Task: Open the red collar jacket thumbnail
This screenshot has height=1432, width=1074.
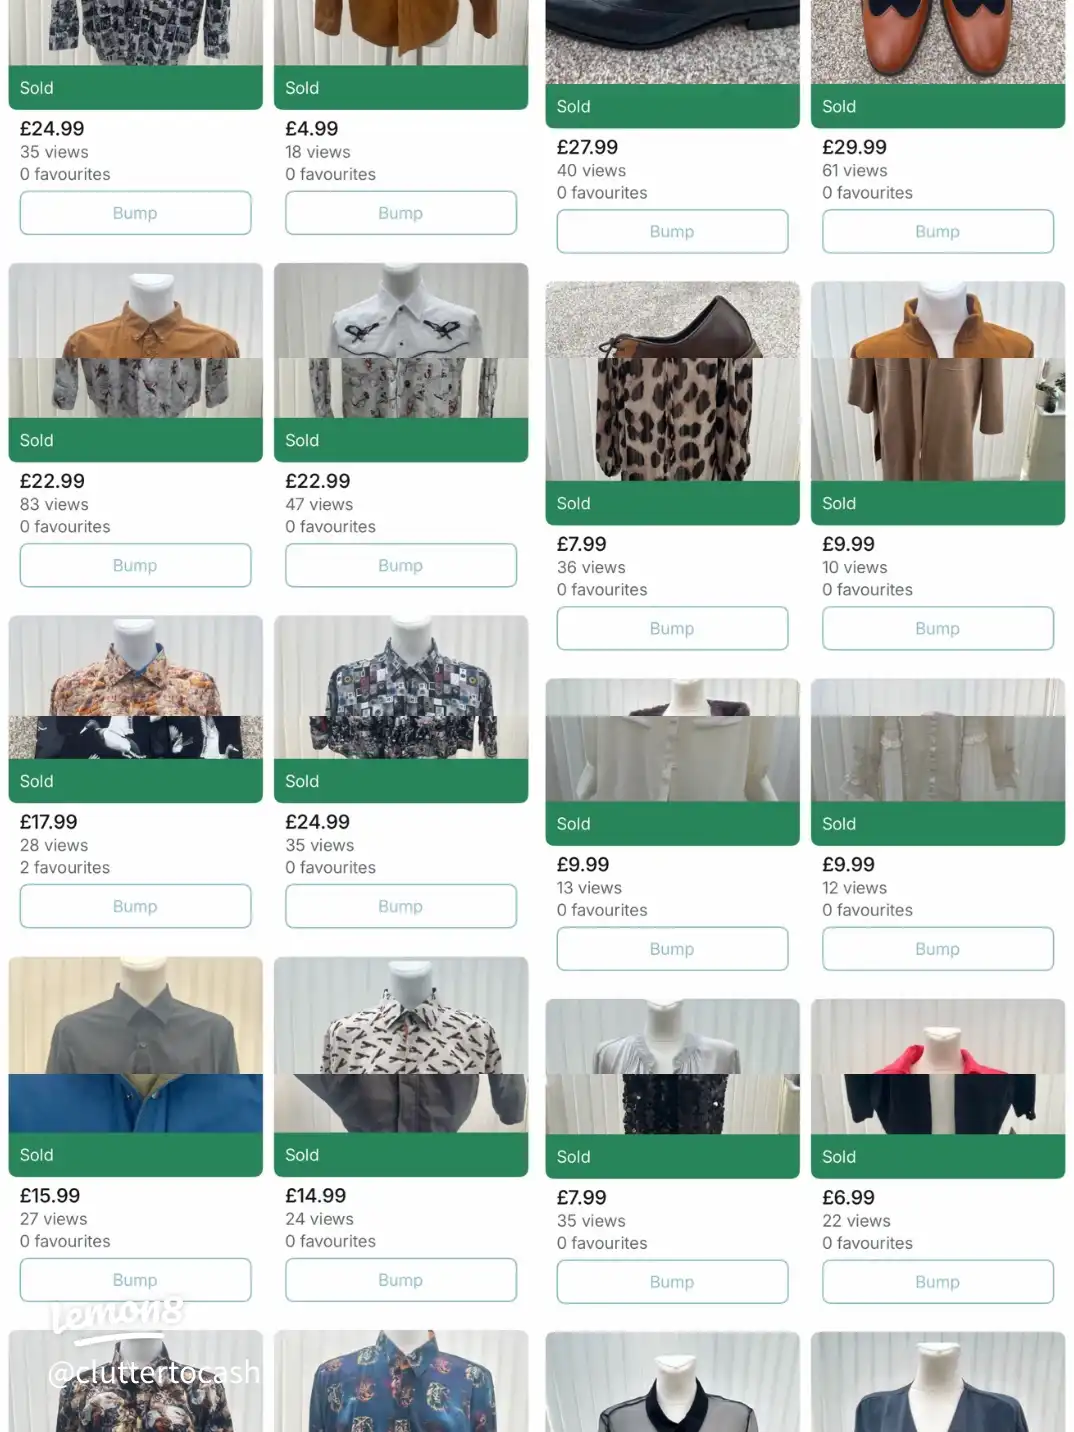Action: click(938, 1066)
